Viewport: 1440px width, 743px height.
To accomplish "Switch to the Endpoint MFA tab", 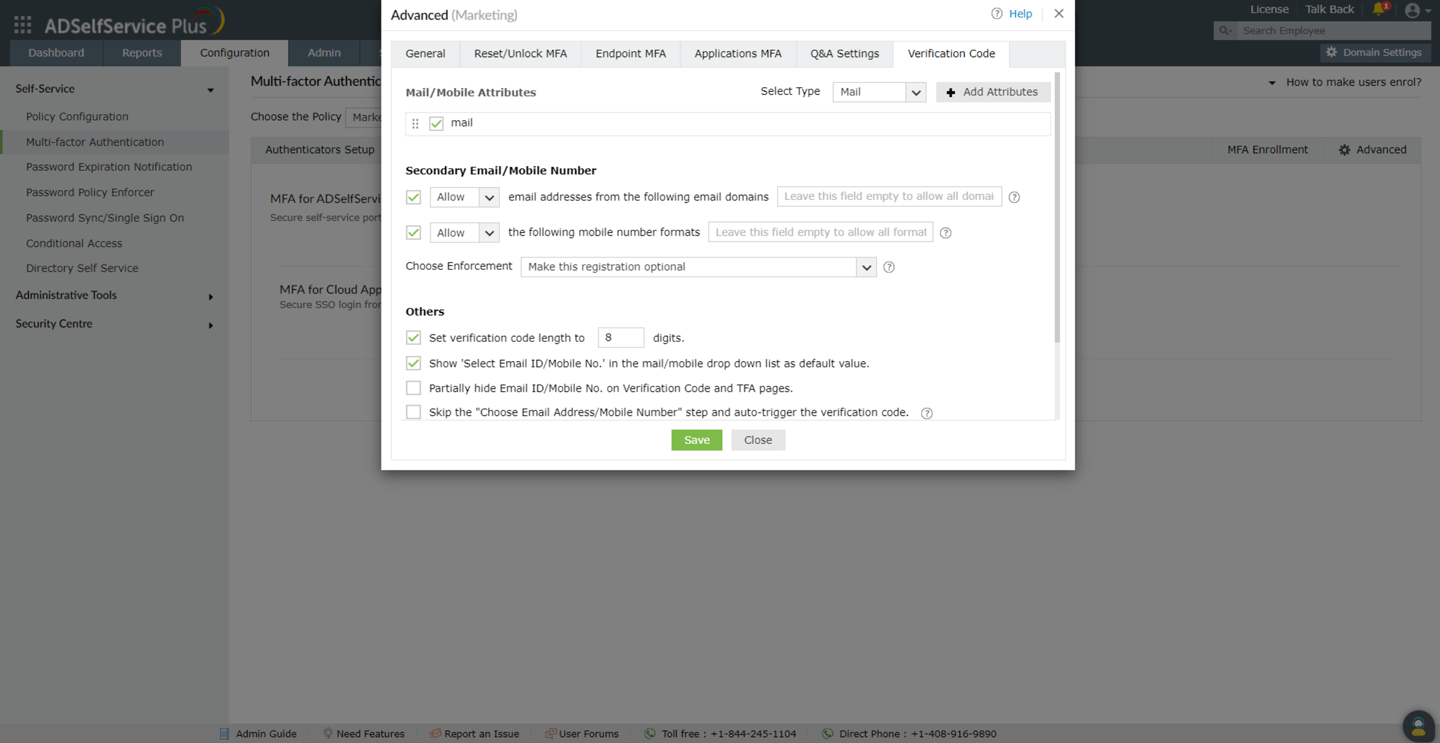I will coord(631,54).
